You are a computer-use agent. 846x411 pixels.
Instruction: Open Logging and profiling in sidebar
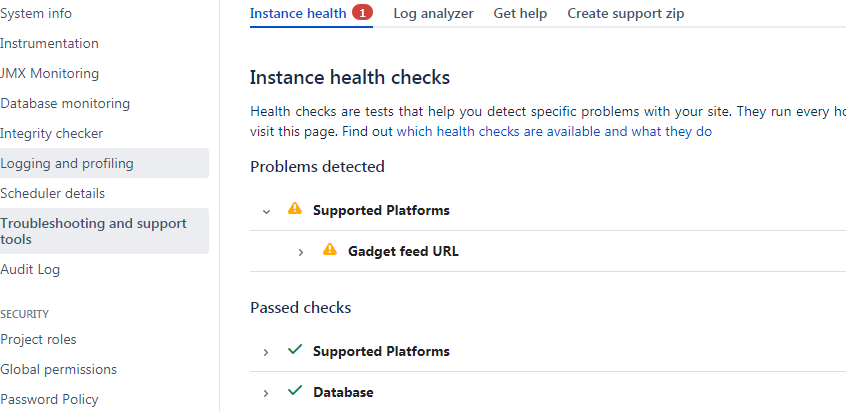(x=103, y=163)
